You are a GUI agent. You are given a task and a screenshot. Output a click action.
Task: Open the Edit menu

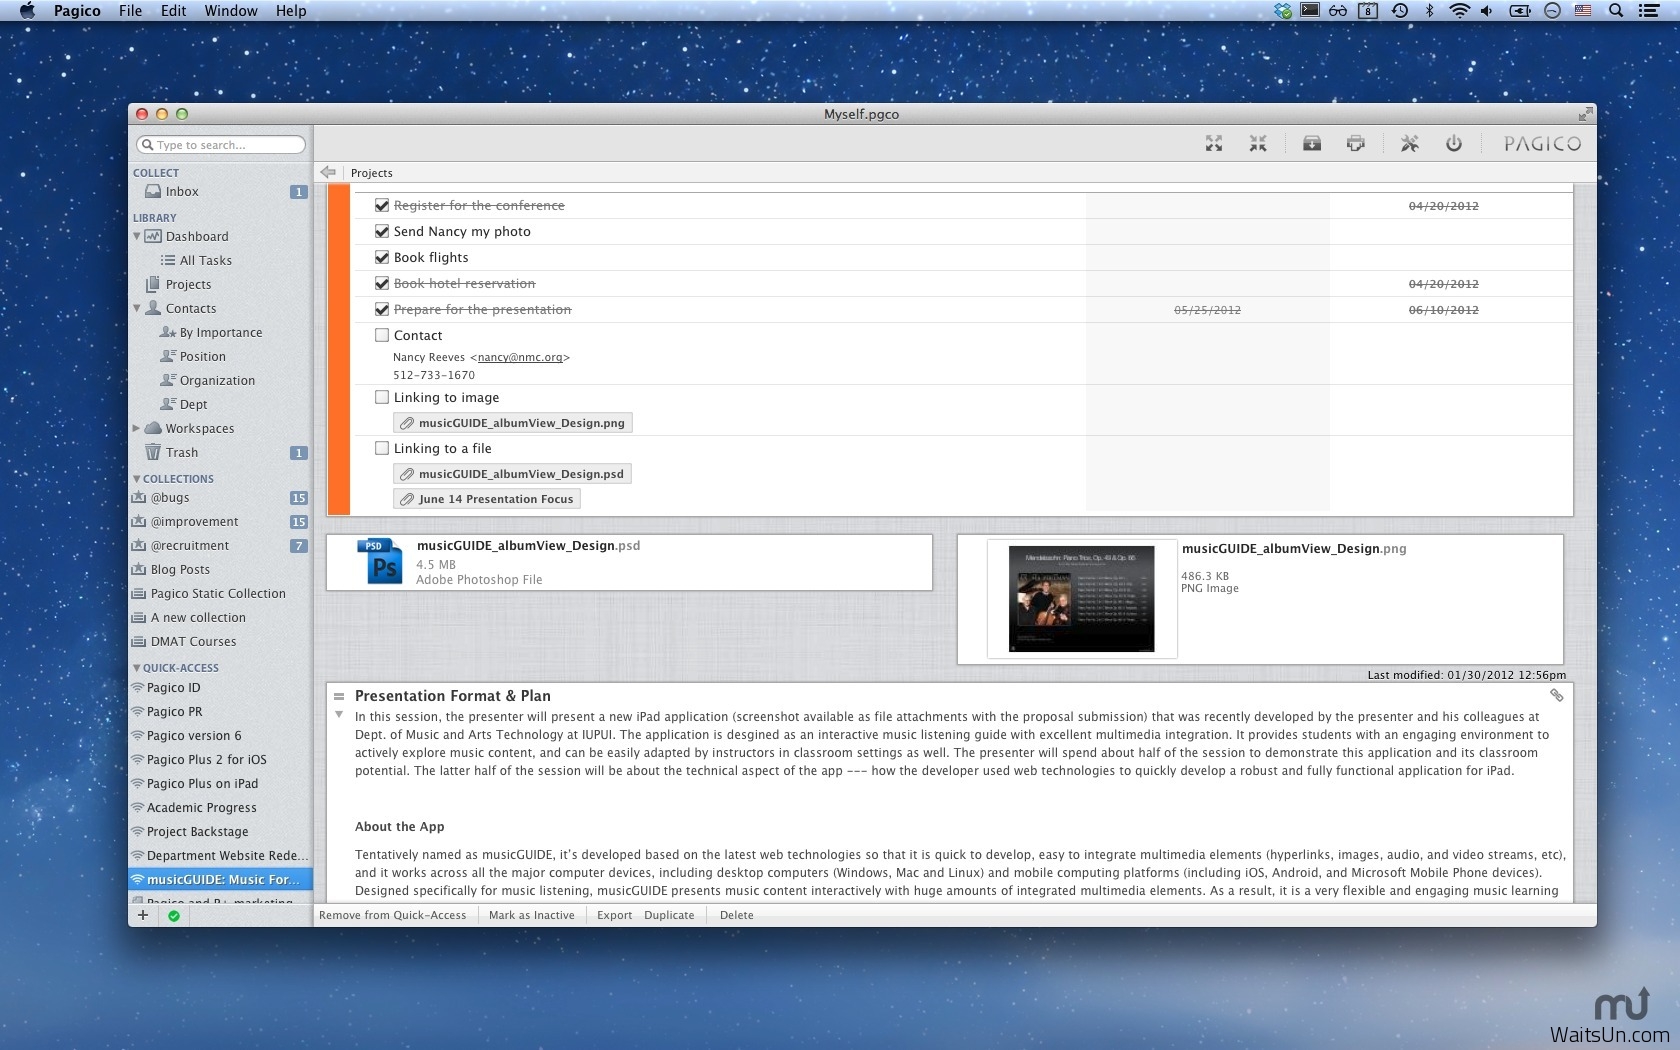coord(173,10)
